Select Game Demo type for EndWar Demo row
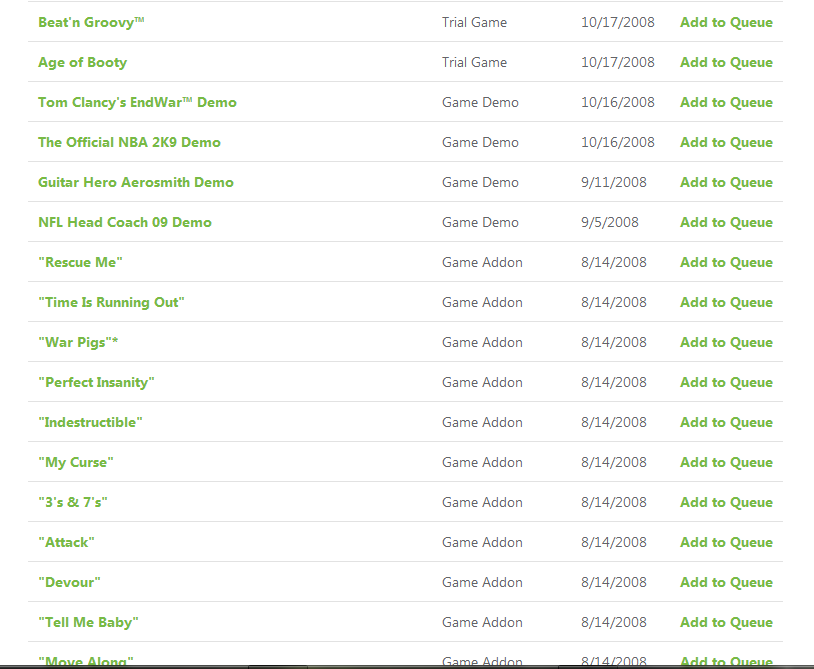Viewport: 814px width, 669px height. 480,102
